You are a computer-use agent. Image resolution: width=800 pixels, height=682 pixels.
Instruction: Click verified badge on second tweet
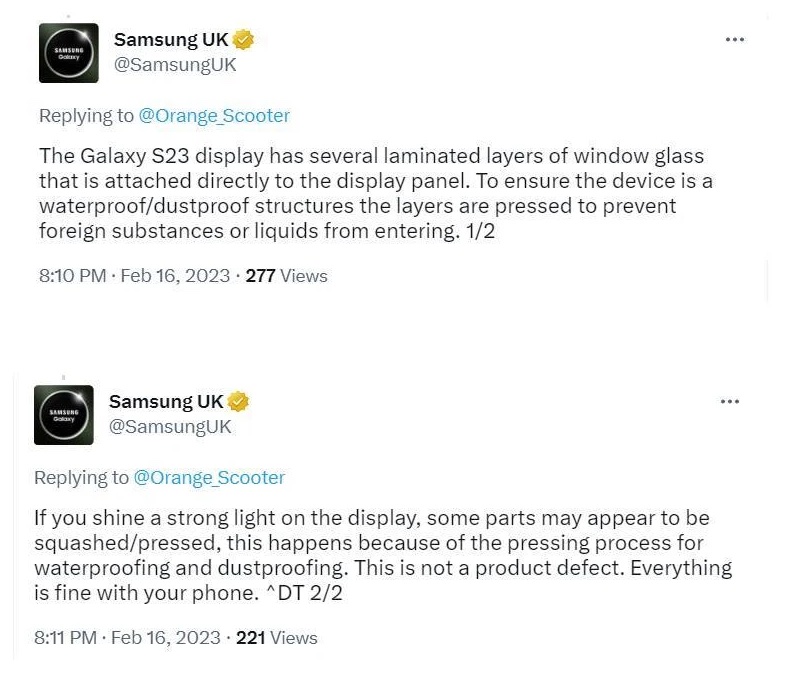238,402
